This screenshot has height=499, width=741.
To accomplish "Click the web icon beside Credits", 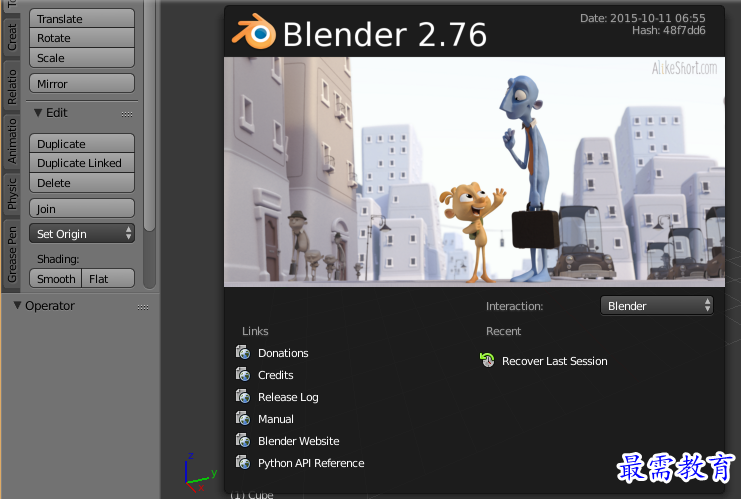I will click(243, 374).
